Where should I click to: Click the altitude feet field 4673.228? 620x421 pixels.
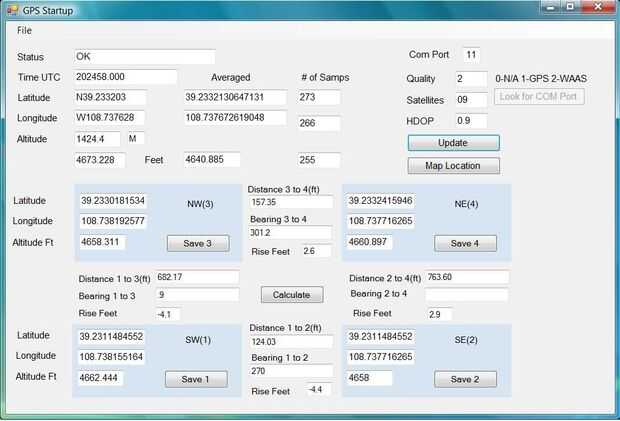100,160
